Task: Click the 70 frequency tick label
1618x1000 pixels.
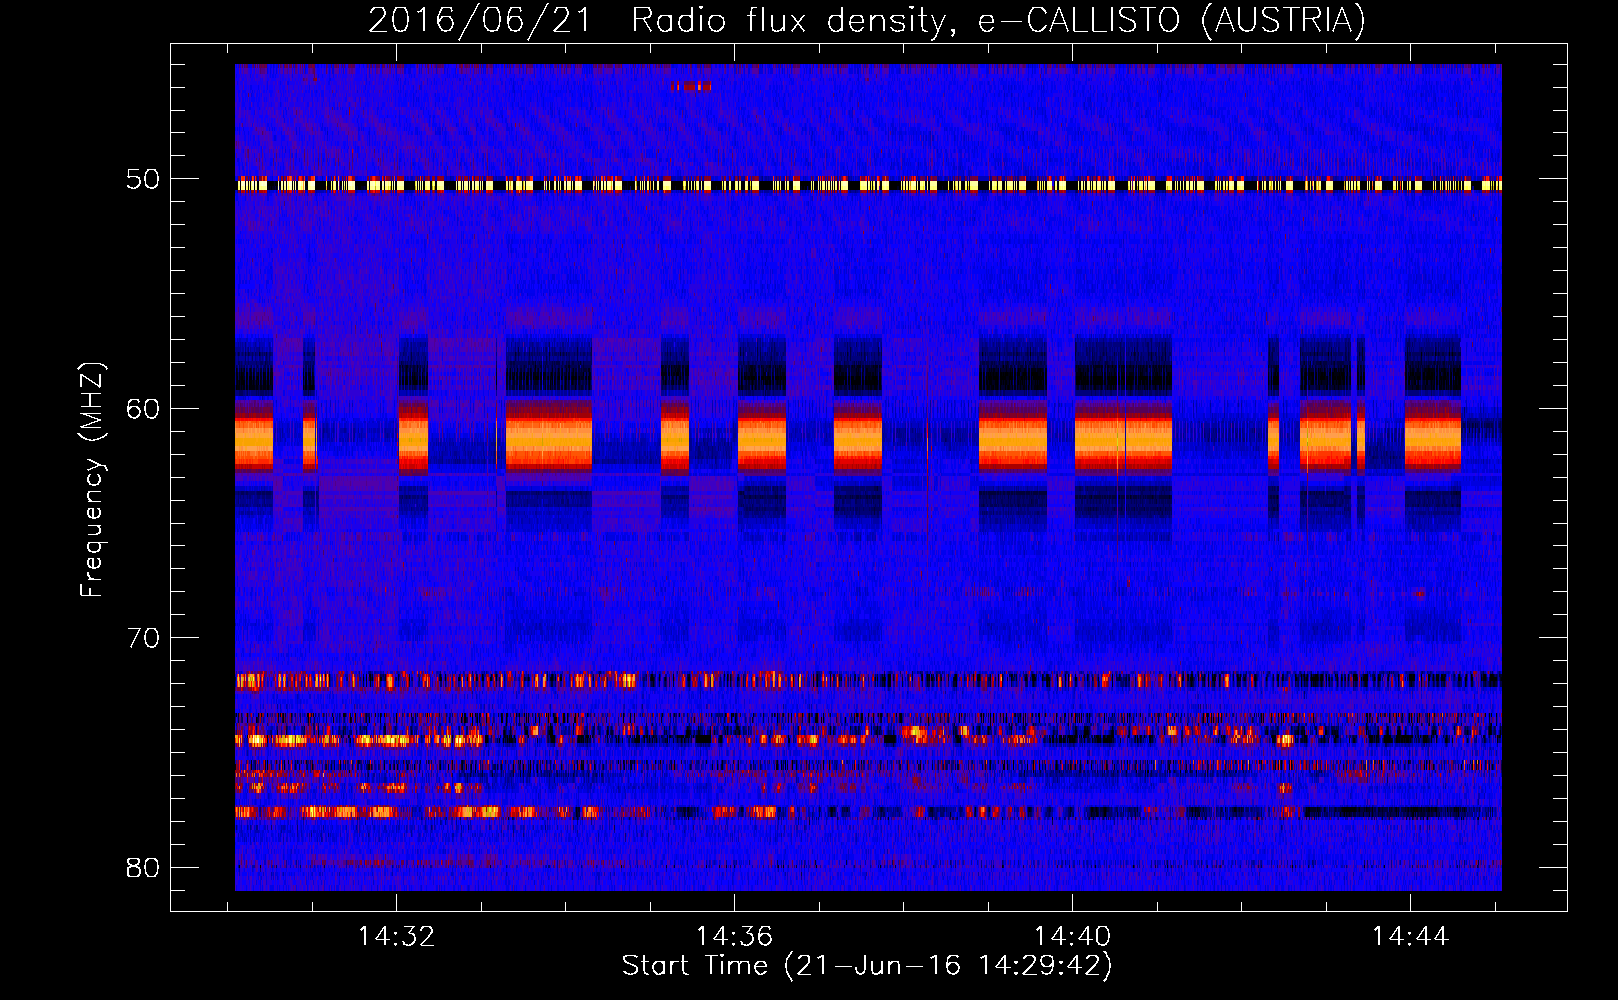Action: pyautogui.click(x=143, y=638)
